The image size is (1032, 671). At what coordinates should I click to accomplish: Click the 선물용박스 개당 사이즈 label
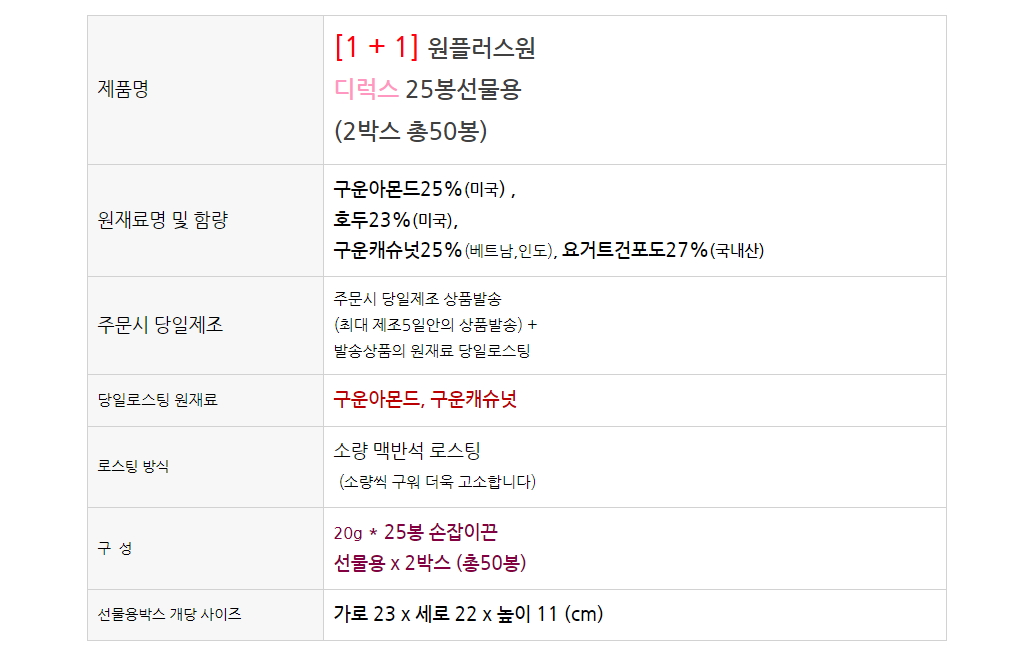click(x=169, y=614)
